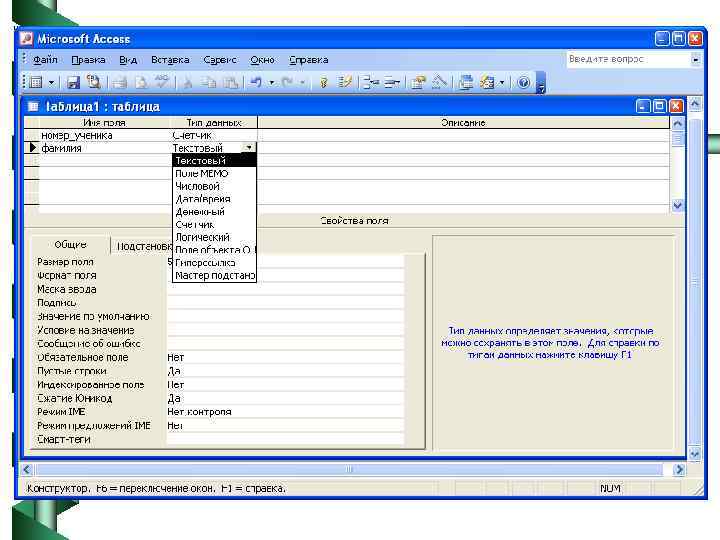Screen dimensions: 720x540
Task: Switch to the Общие tab
Action: pyautogui.click(x=70, y=244)
